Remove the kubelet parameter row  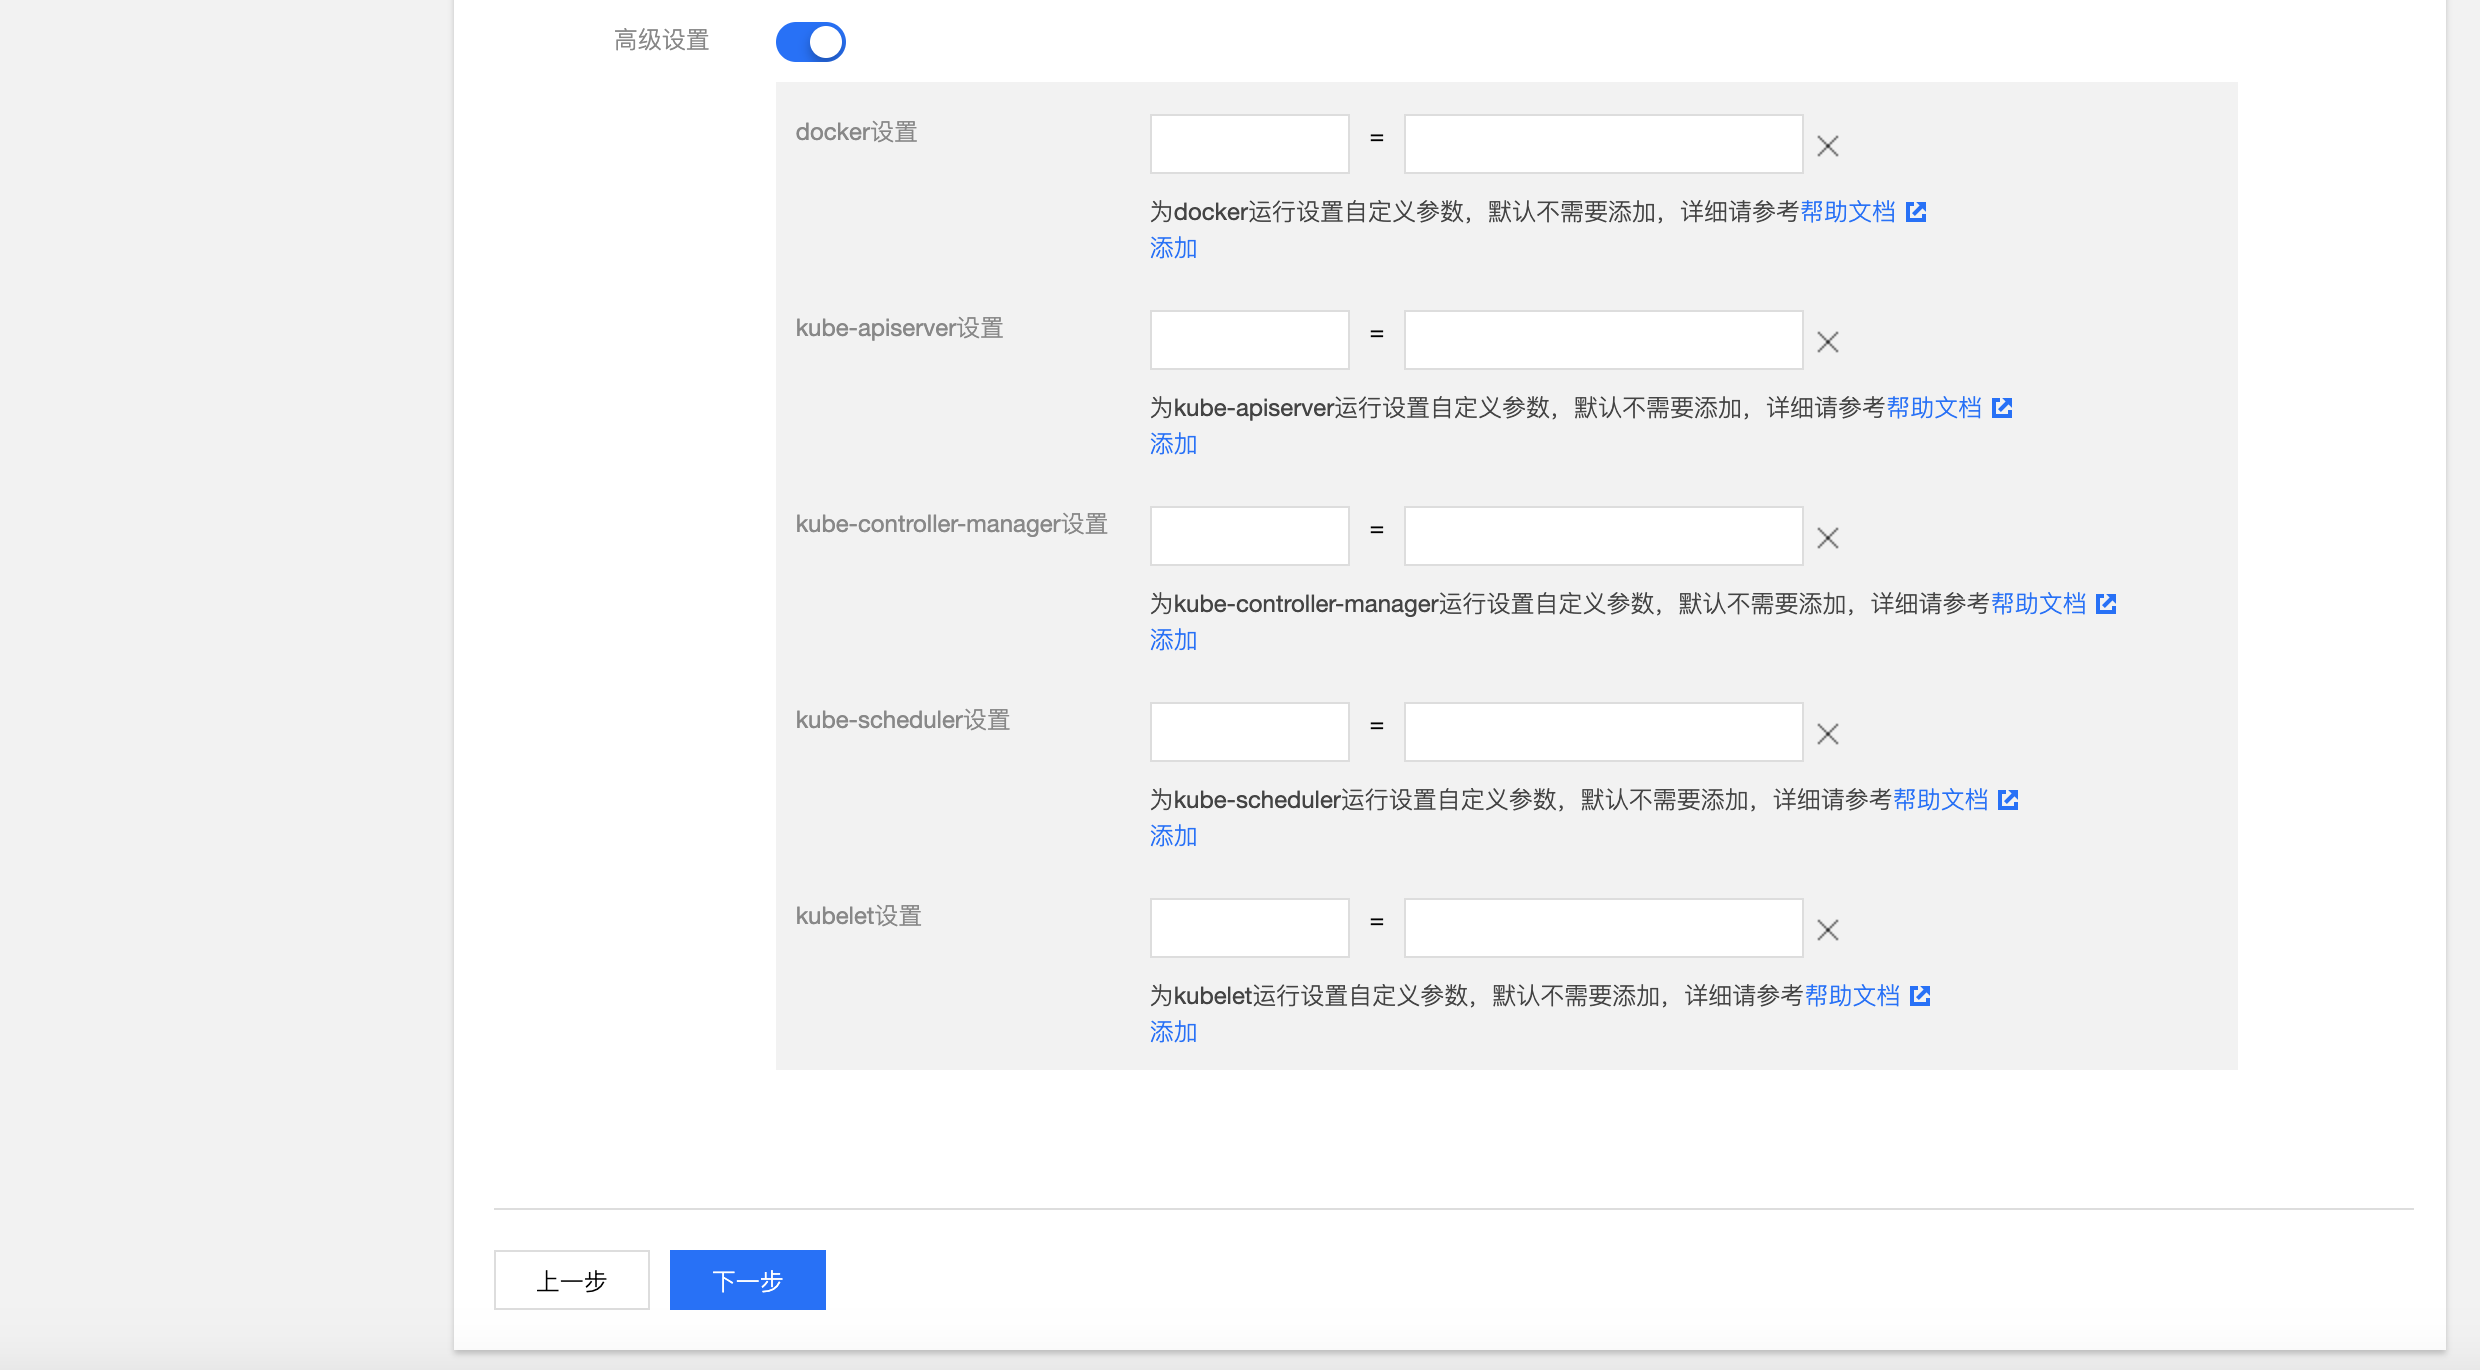[x=1828, y=930]
